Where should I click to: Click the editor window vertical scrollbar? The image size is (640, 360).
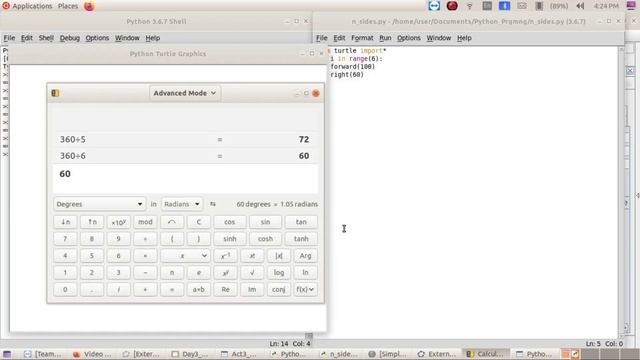coord(621,192)
